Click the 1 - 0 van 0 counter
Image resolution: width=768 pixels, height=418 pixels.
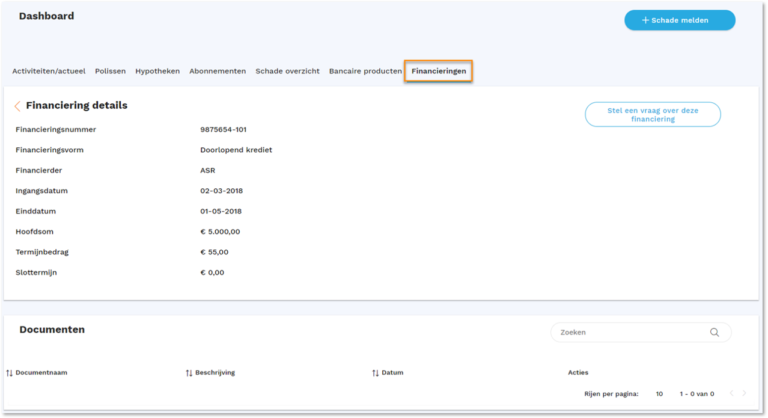coord(696,393)
